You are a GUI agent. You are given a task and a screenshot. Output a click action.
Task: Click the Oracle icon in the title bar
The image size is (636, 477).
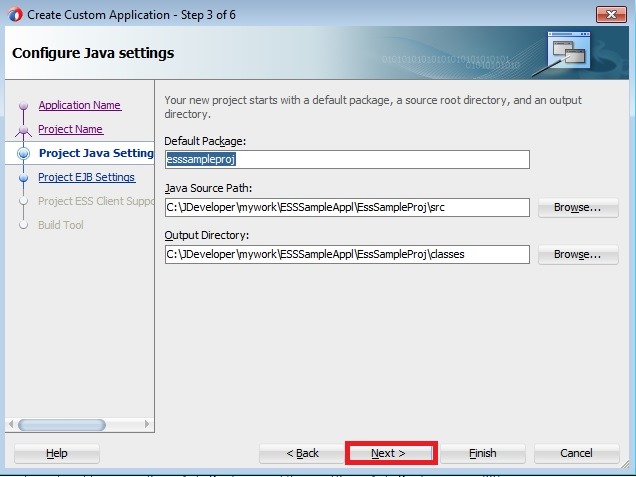tap(15, 14)
